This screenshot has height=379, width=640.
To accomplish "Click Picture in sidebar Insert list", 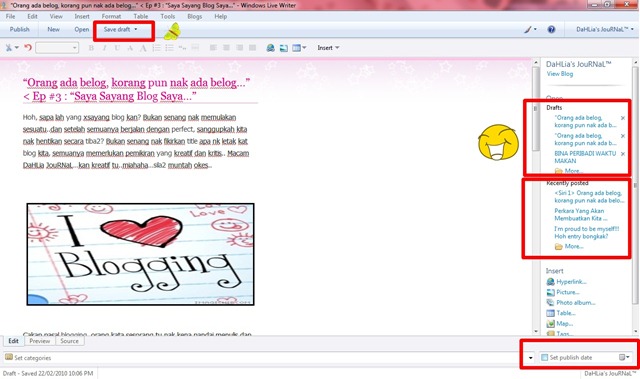I will click(x=563, y=292).
